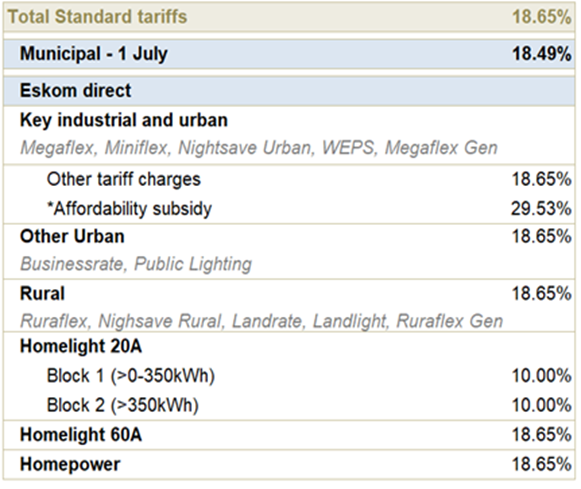The image size is (581, 489).
Task: Click the Homepower row label
Action: 70,464
